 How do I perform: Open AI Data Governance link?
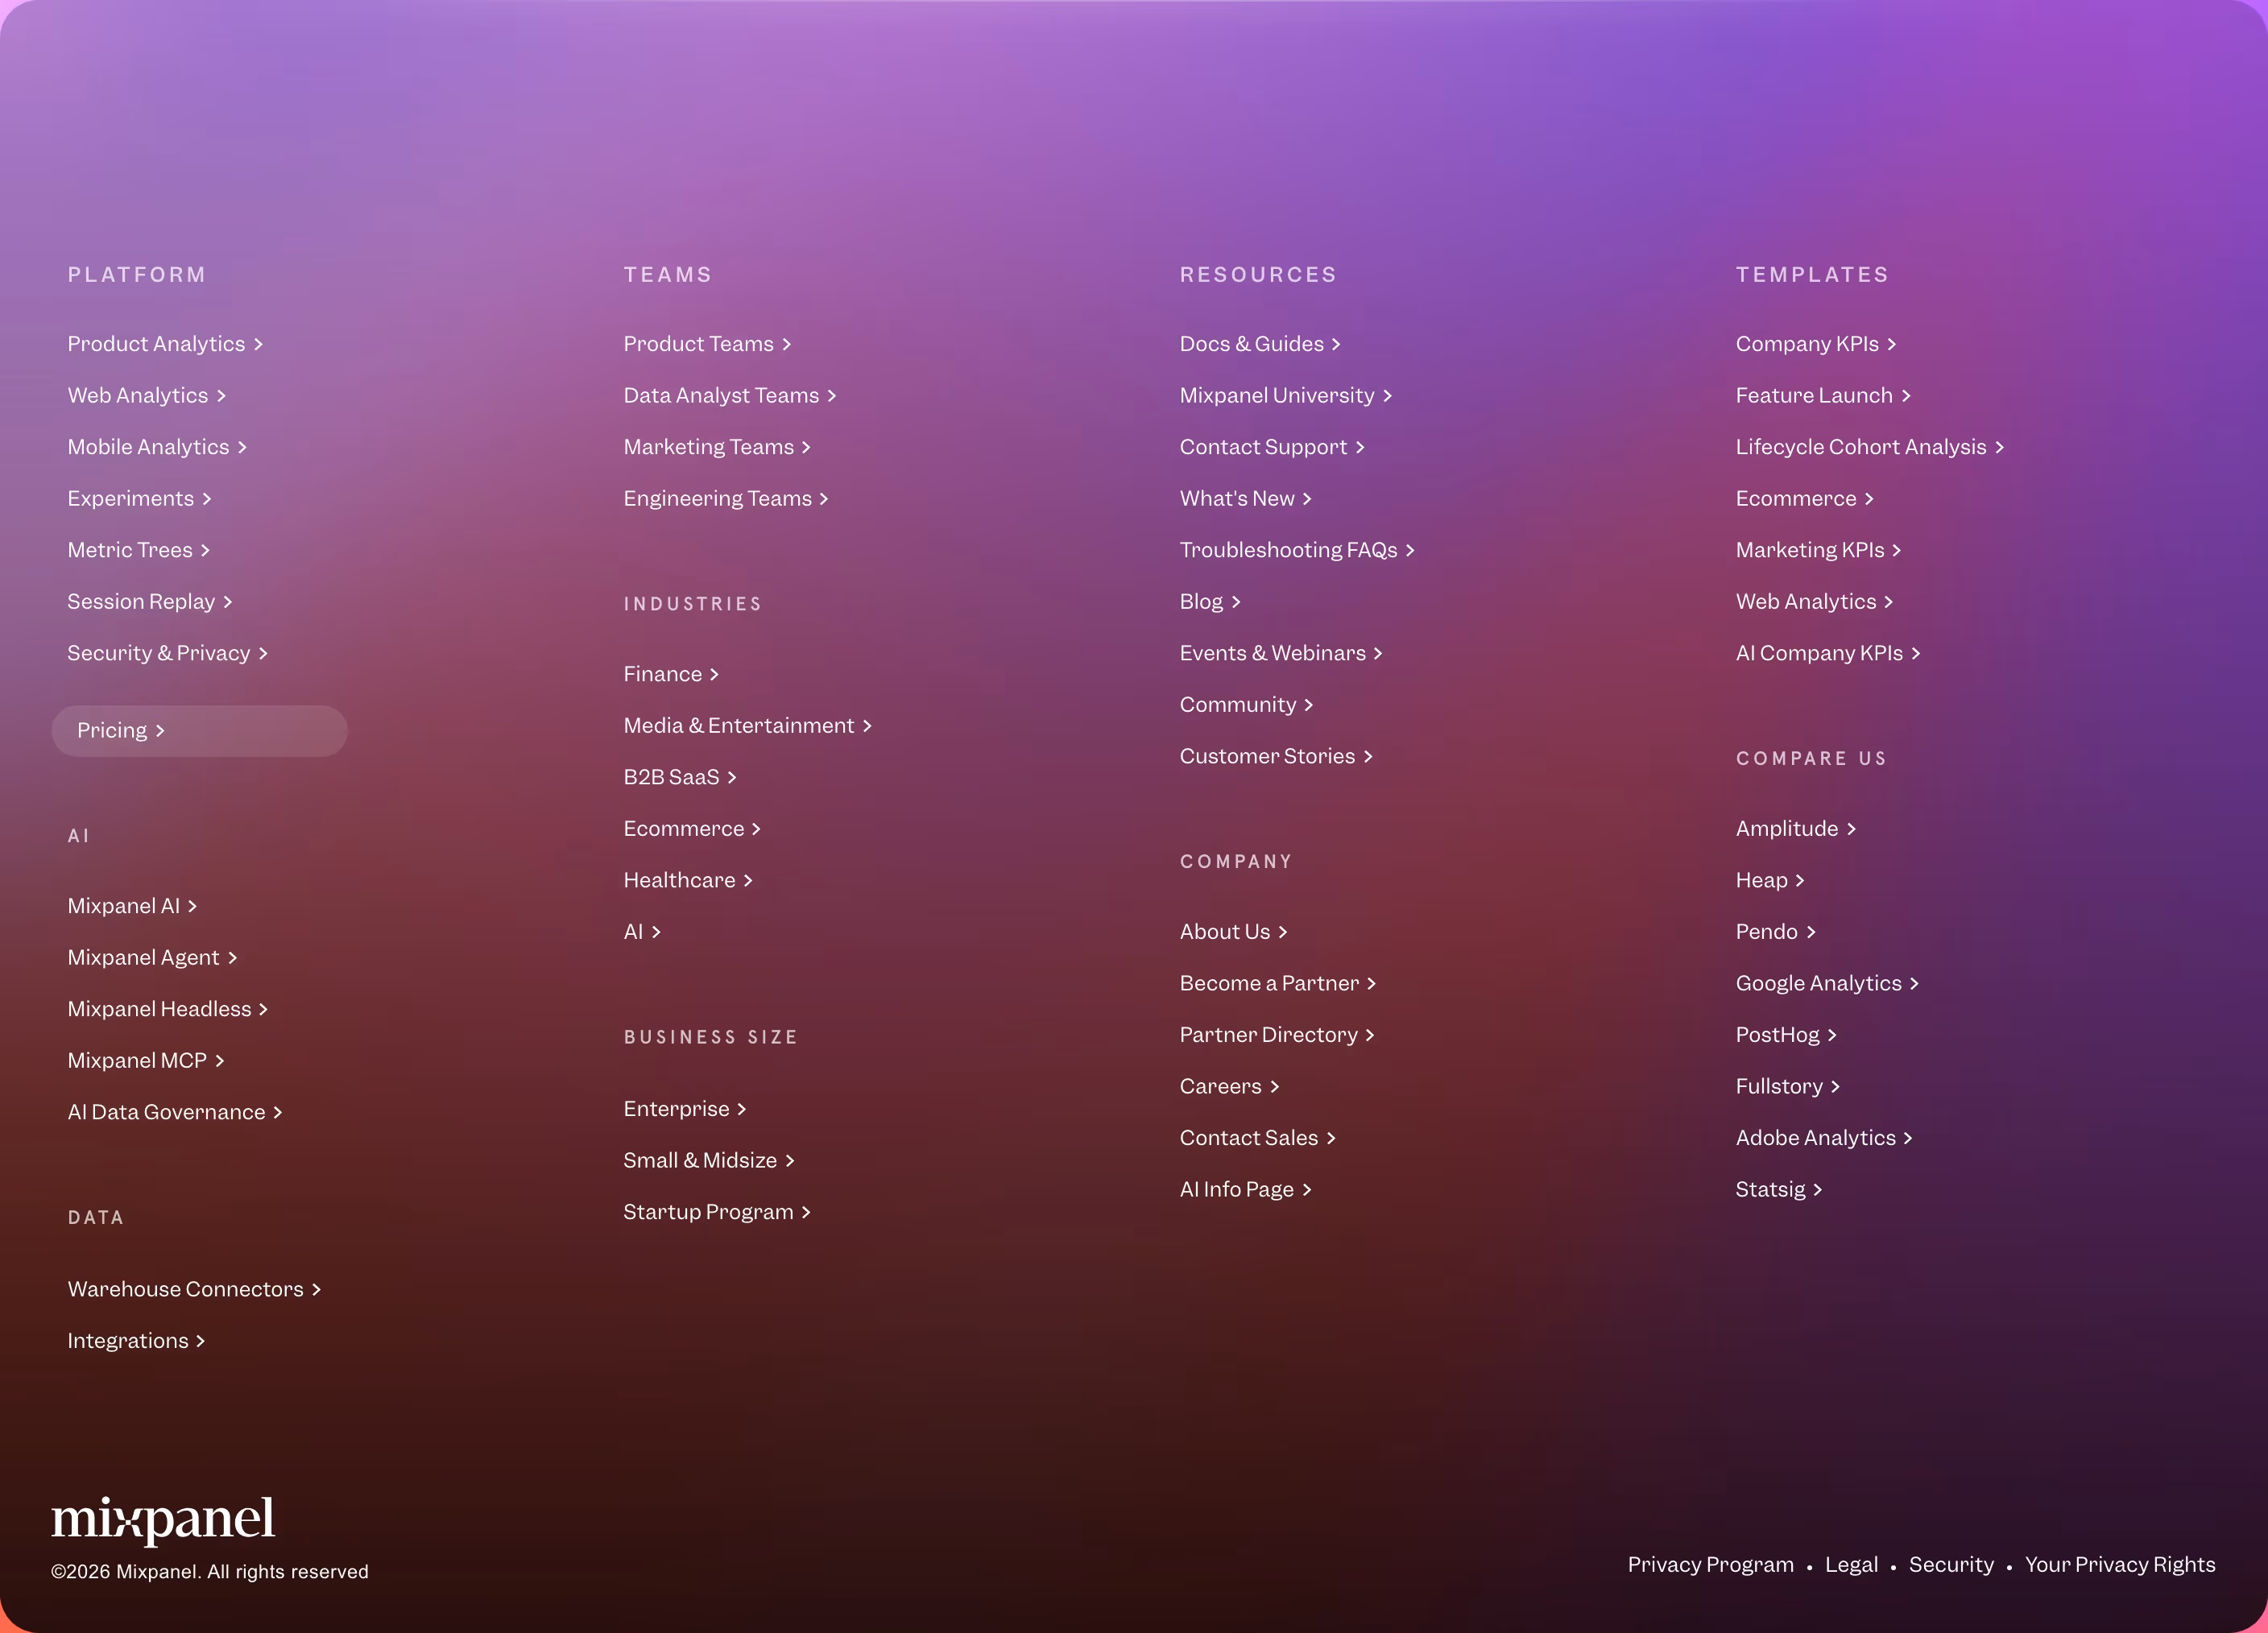(175, 1112)
